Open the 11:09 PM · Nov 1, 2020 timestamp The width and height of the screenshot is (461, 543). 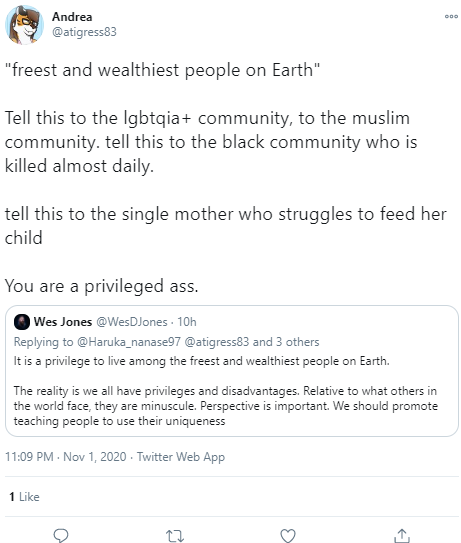[x=65, y=456]
